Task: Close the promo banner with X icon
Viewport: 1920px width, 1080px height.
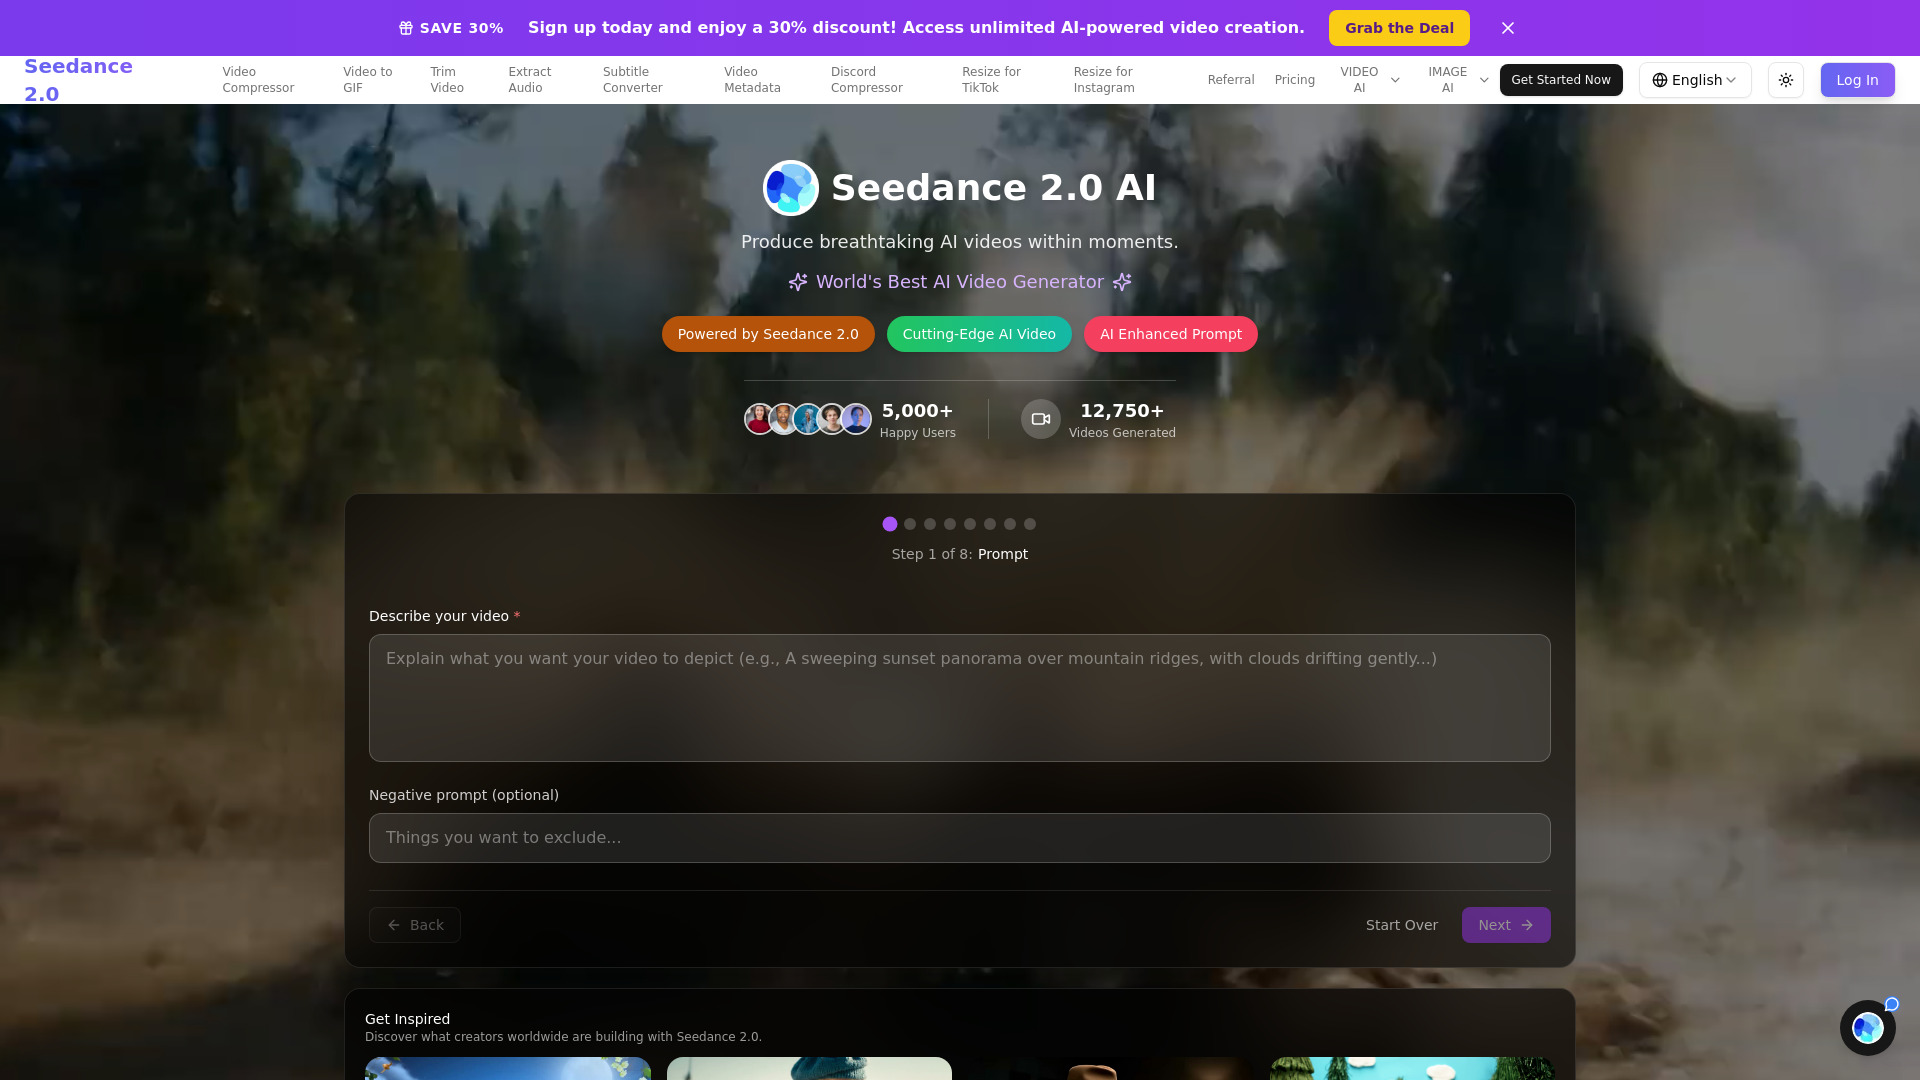Action: click(1508, 28)
